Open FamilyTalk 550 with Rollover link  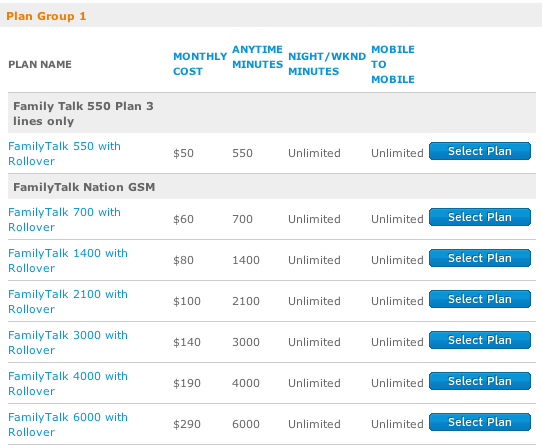[64, 153]
